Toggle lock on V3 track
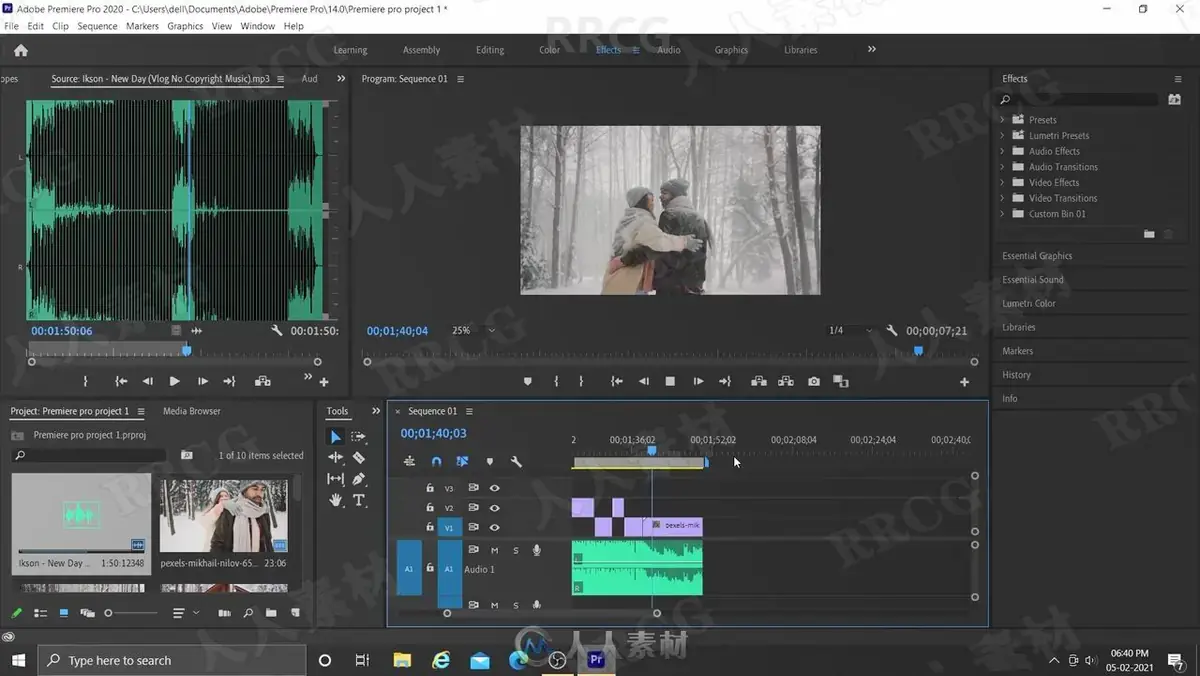The height and width of the screenshot is (676, 1200). (x=430, y=488)
